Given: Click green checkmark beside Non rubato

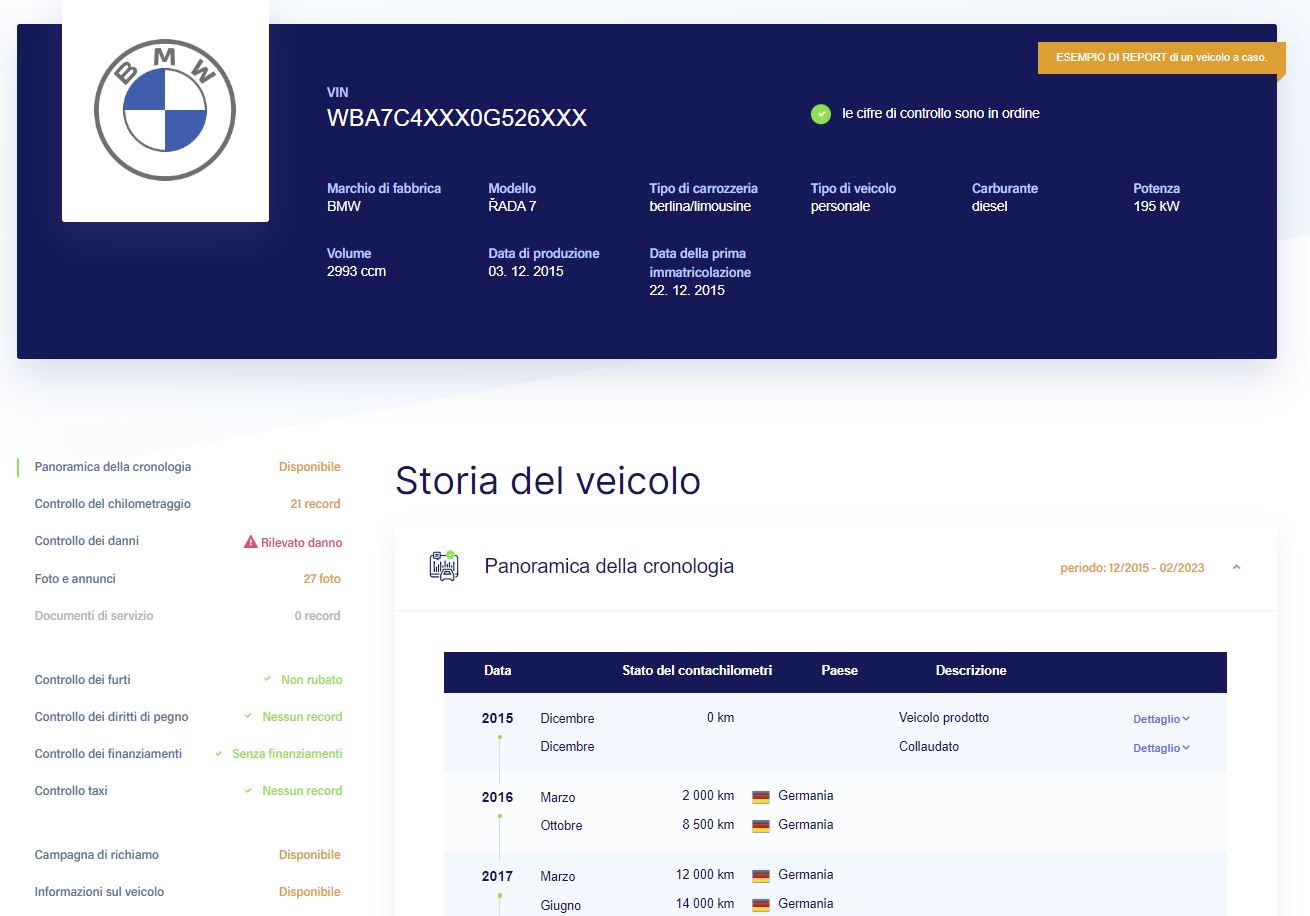Looking at the screenshot, I should point(267,680).
